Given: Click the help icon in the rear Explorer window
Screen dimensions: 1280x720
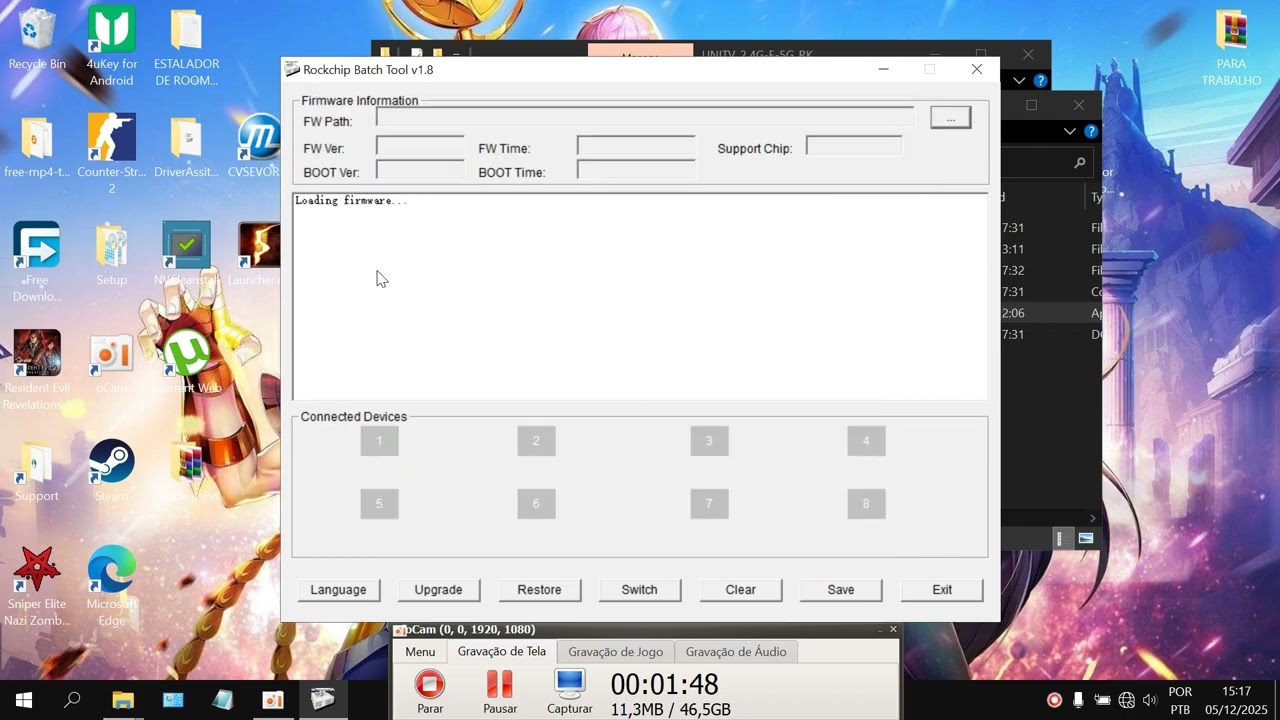Looking at the screenshot, I should click(x=1041, y=80).
